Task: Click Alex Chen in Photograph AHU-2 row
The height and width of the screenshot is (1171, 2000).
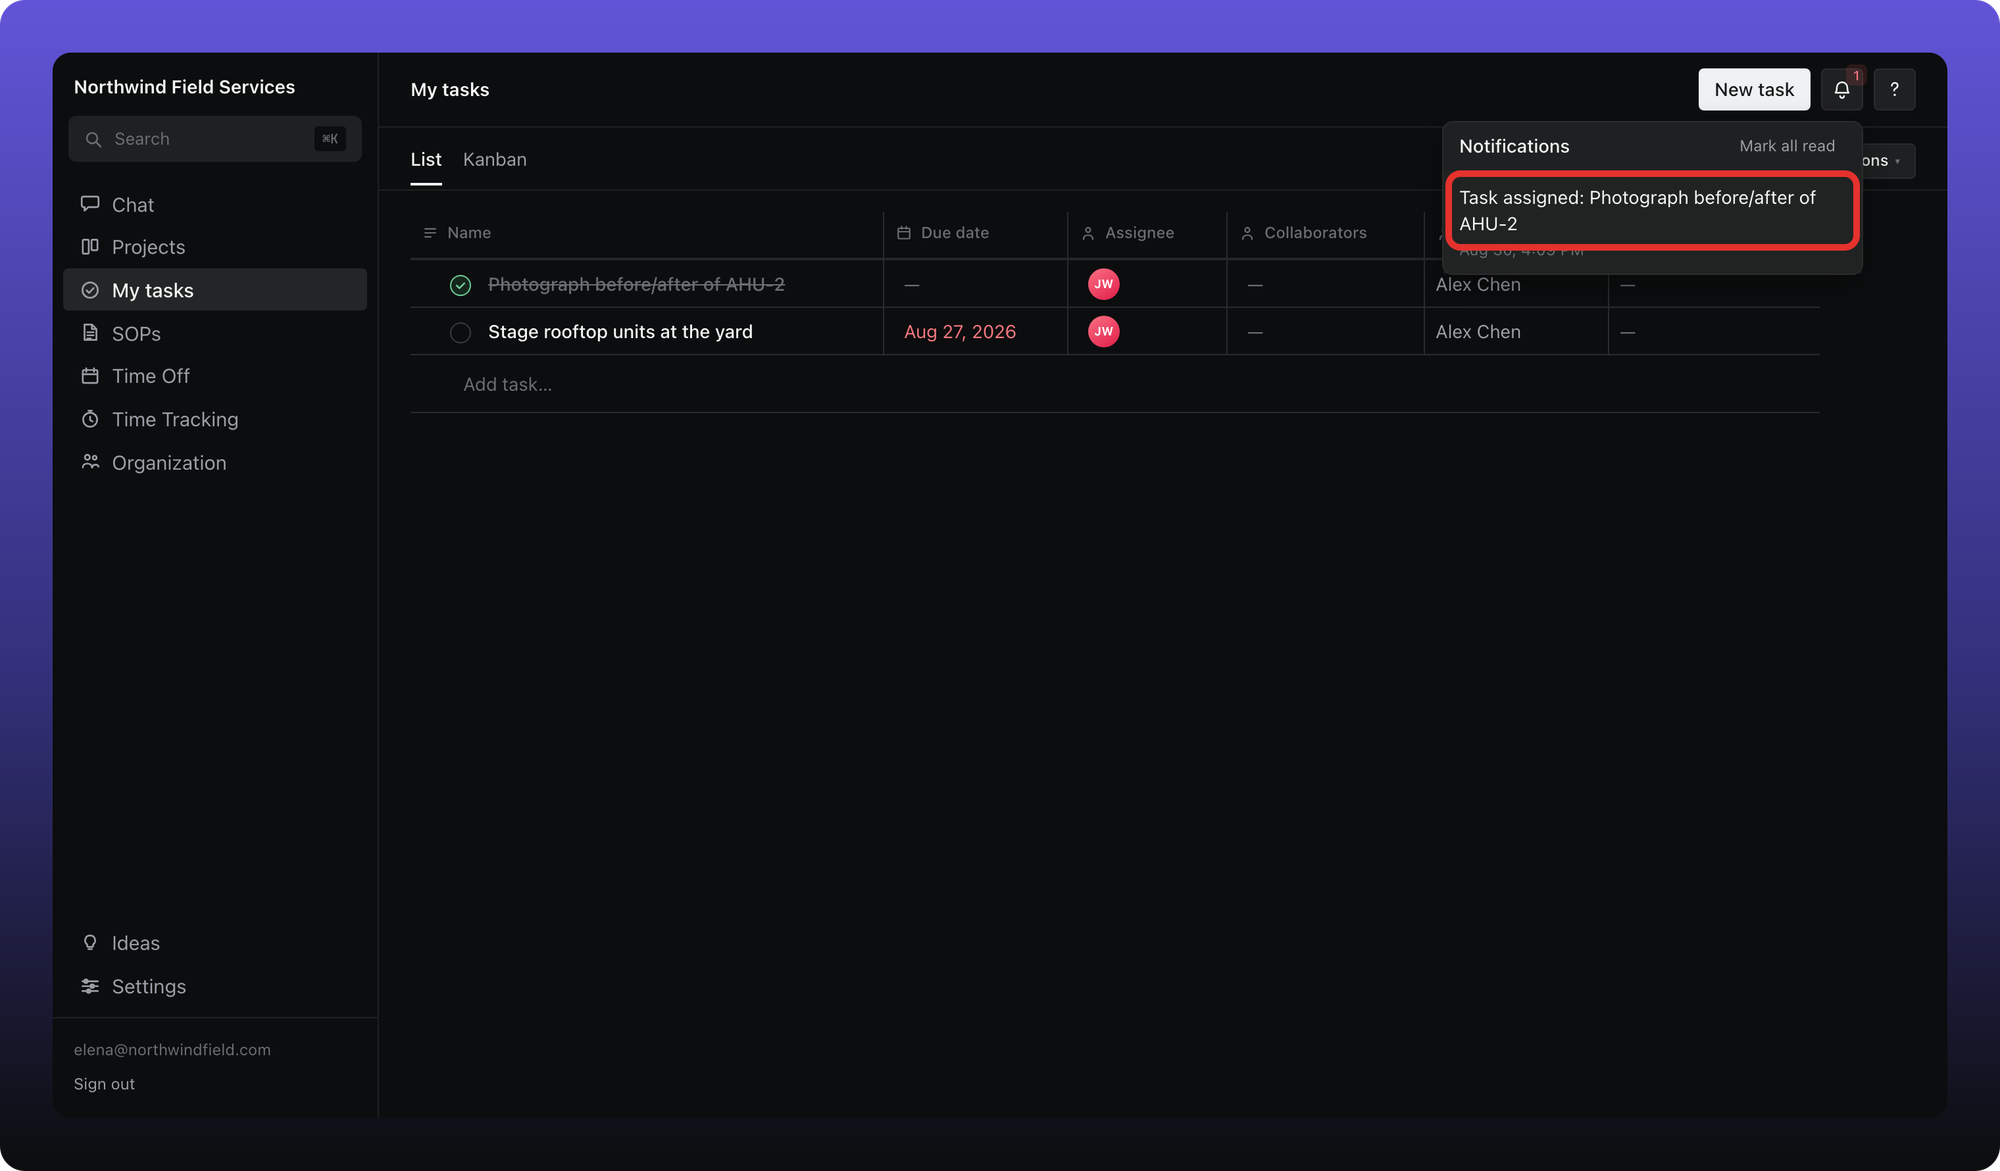Action: pyautogui.click(x=1478, y=285)
